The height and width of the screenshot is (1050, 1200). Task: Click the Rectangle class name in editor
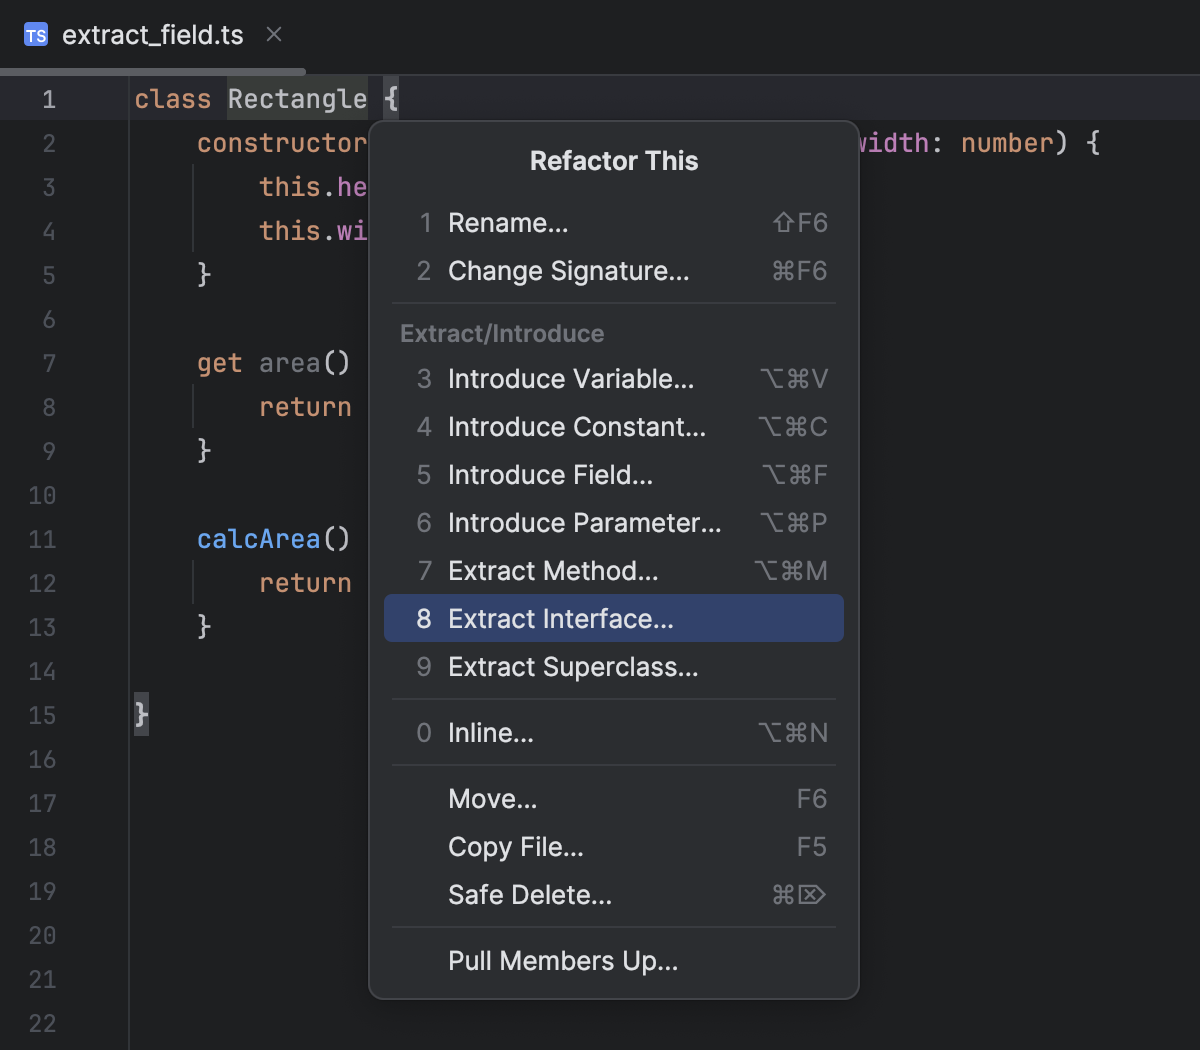[297, 99]
